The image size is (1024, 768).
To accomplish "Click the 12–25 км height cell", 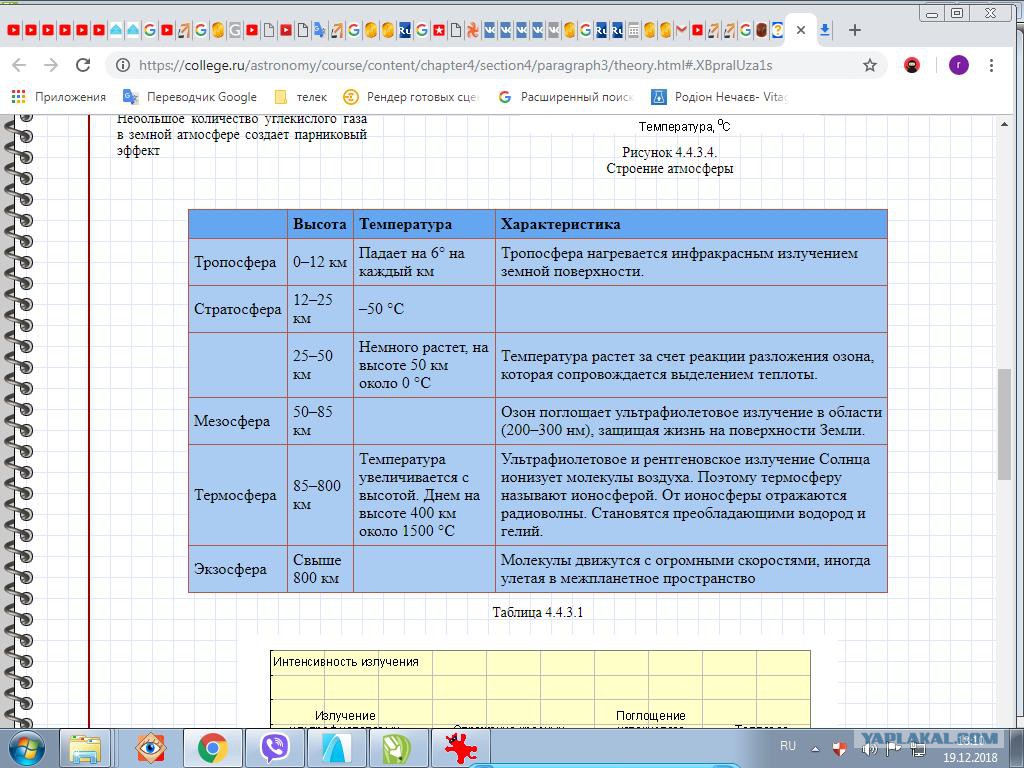I will point(320,309).
